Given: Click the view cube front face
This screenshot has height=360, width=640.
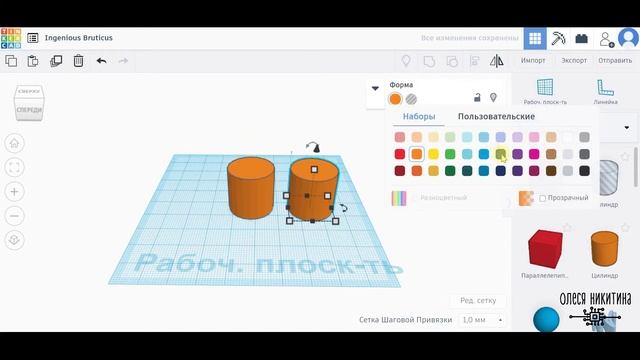Looking at the screenshot, I should (x=29, y=110).
